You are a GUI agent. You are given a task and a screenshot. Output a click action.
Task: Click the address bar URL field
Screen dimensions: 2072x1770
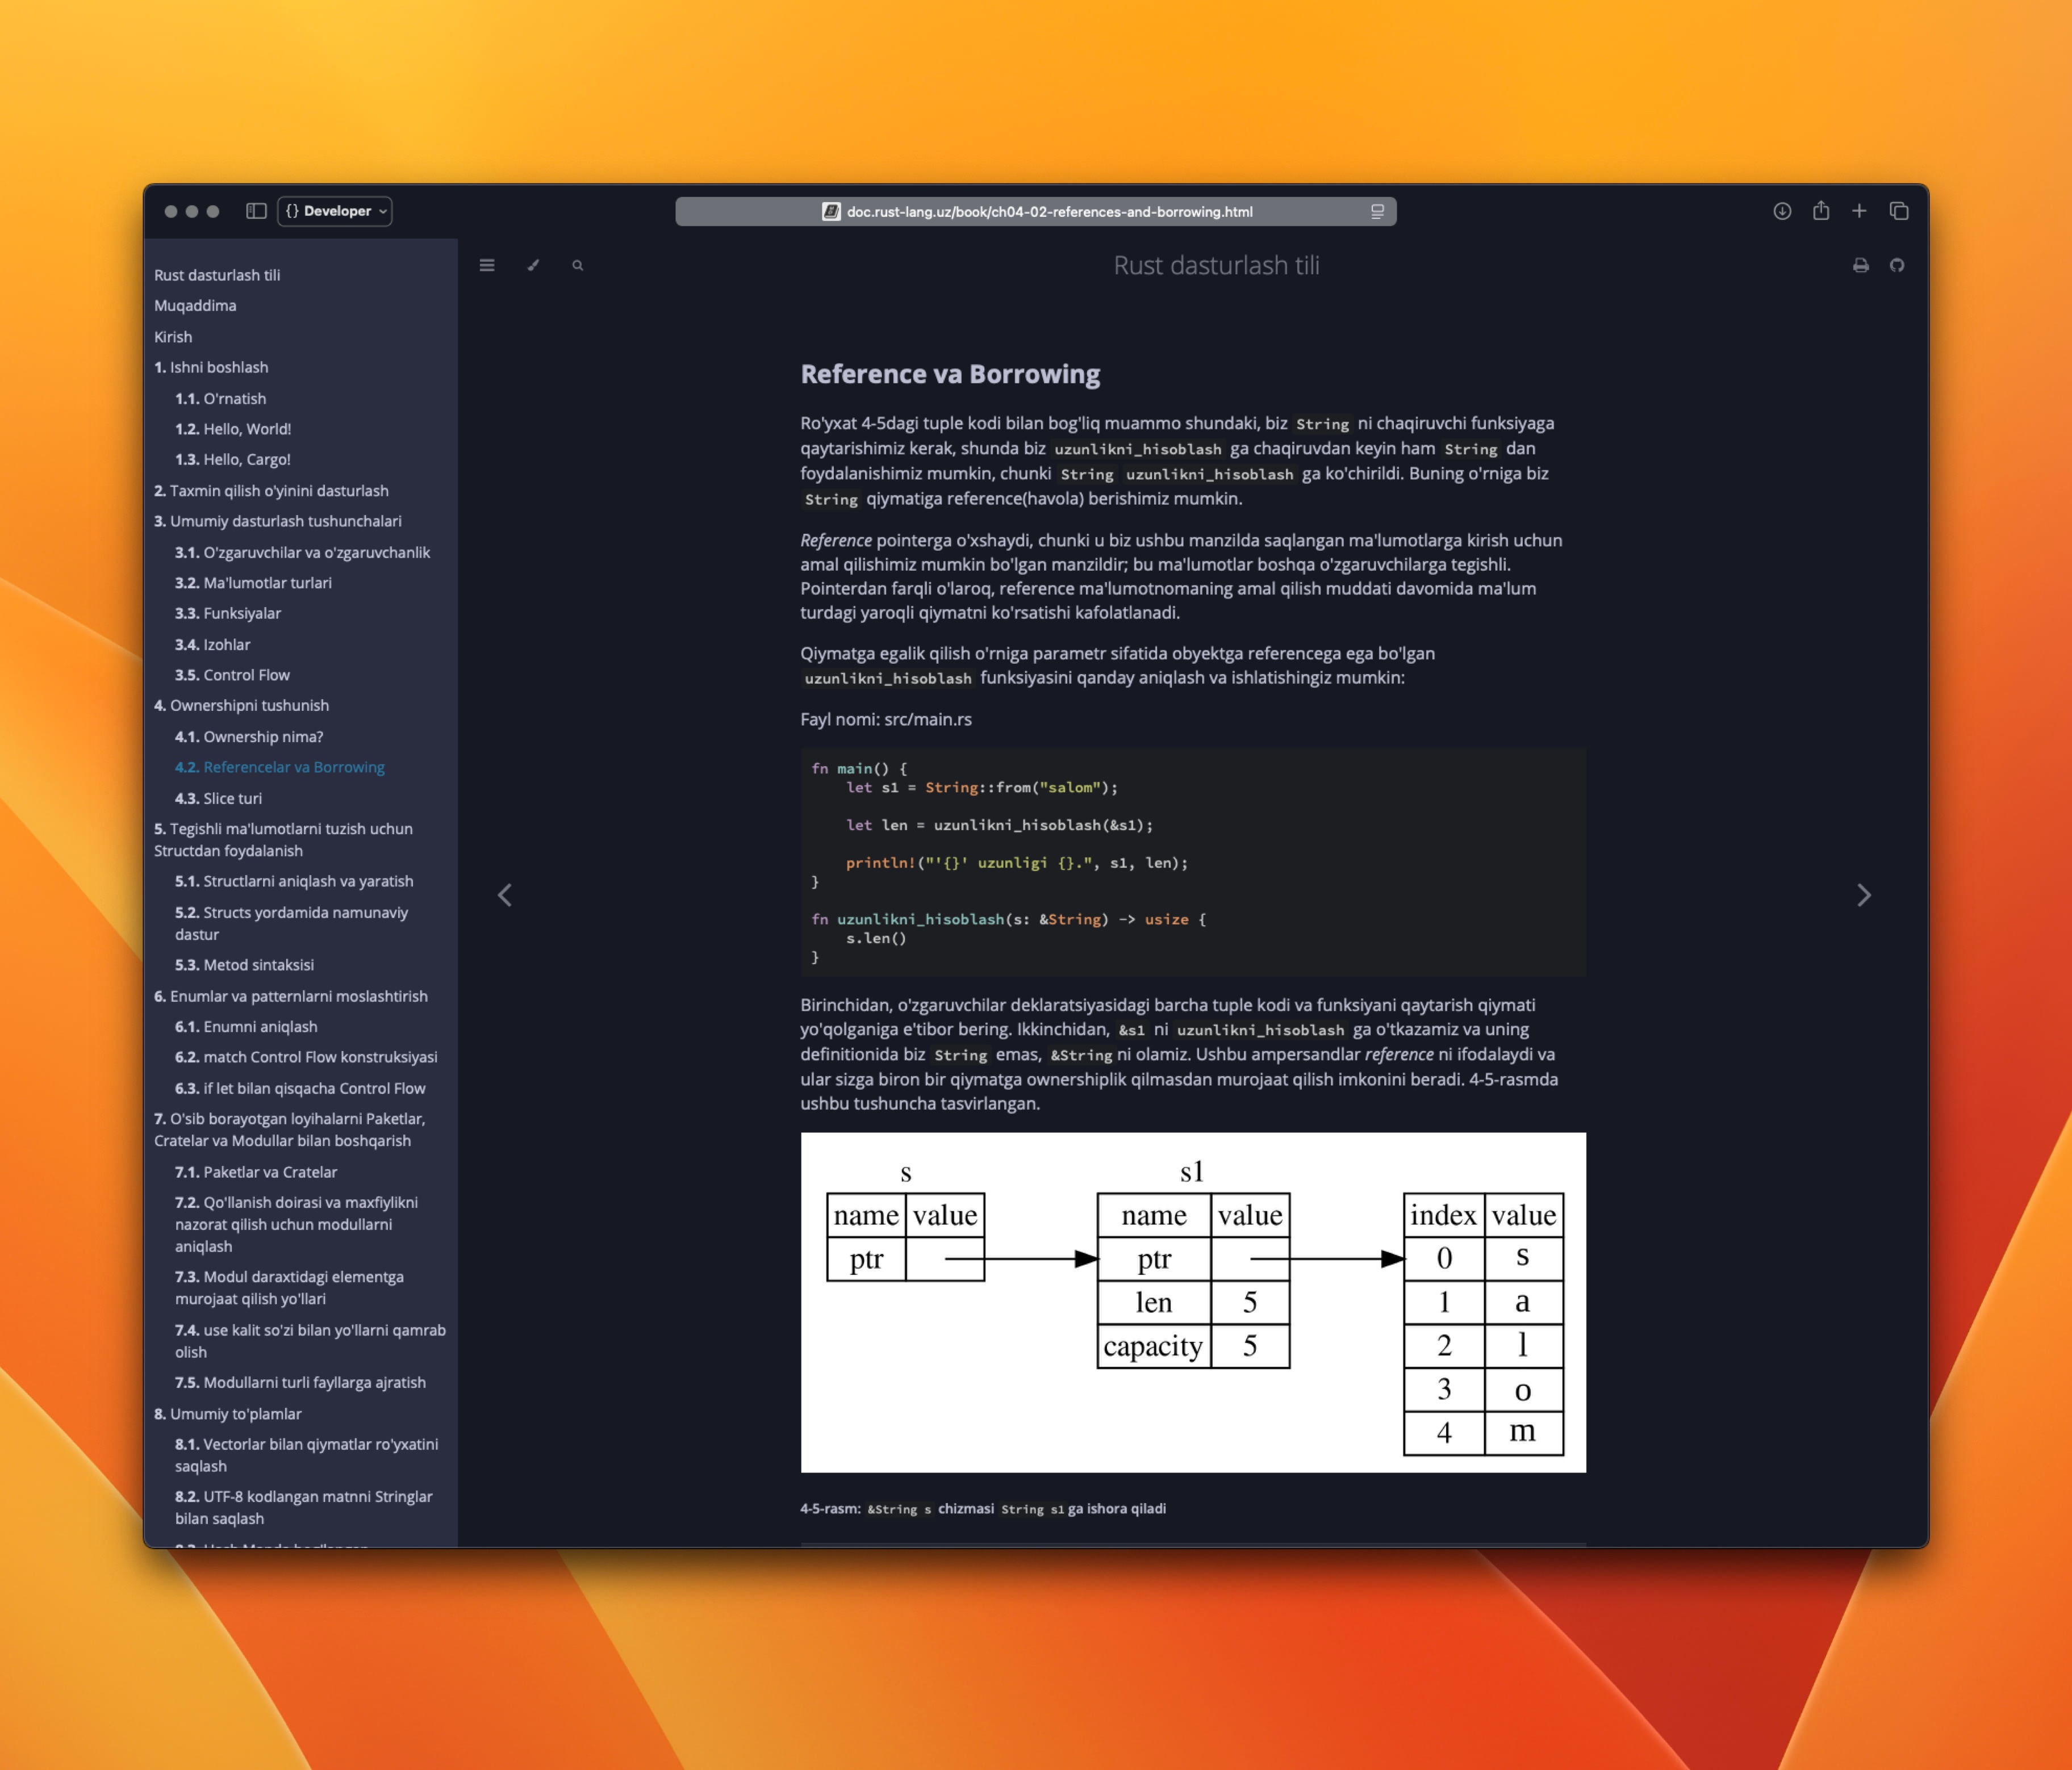point(1036,212)
